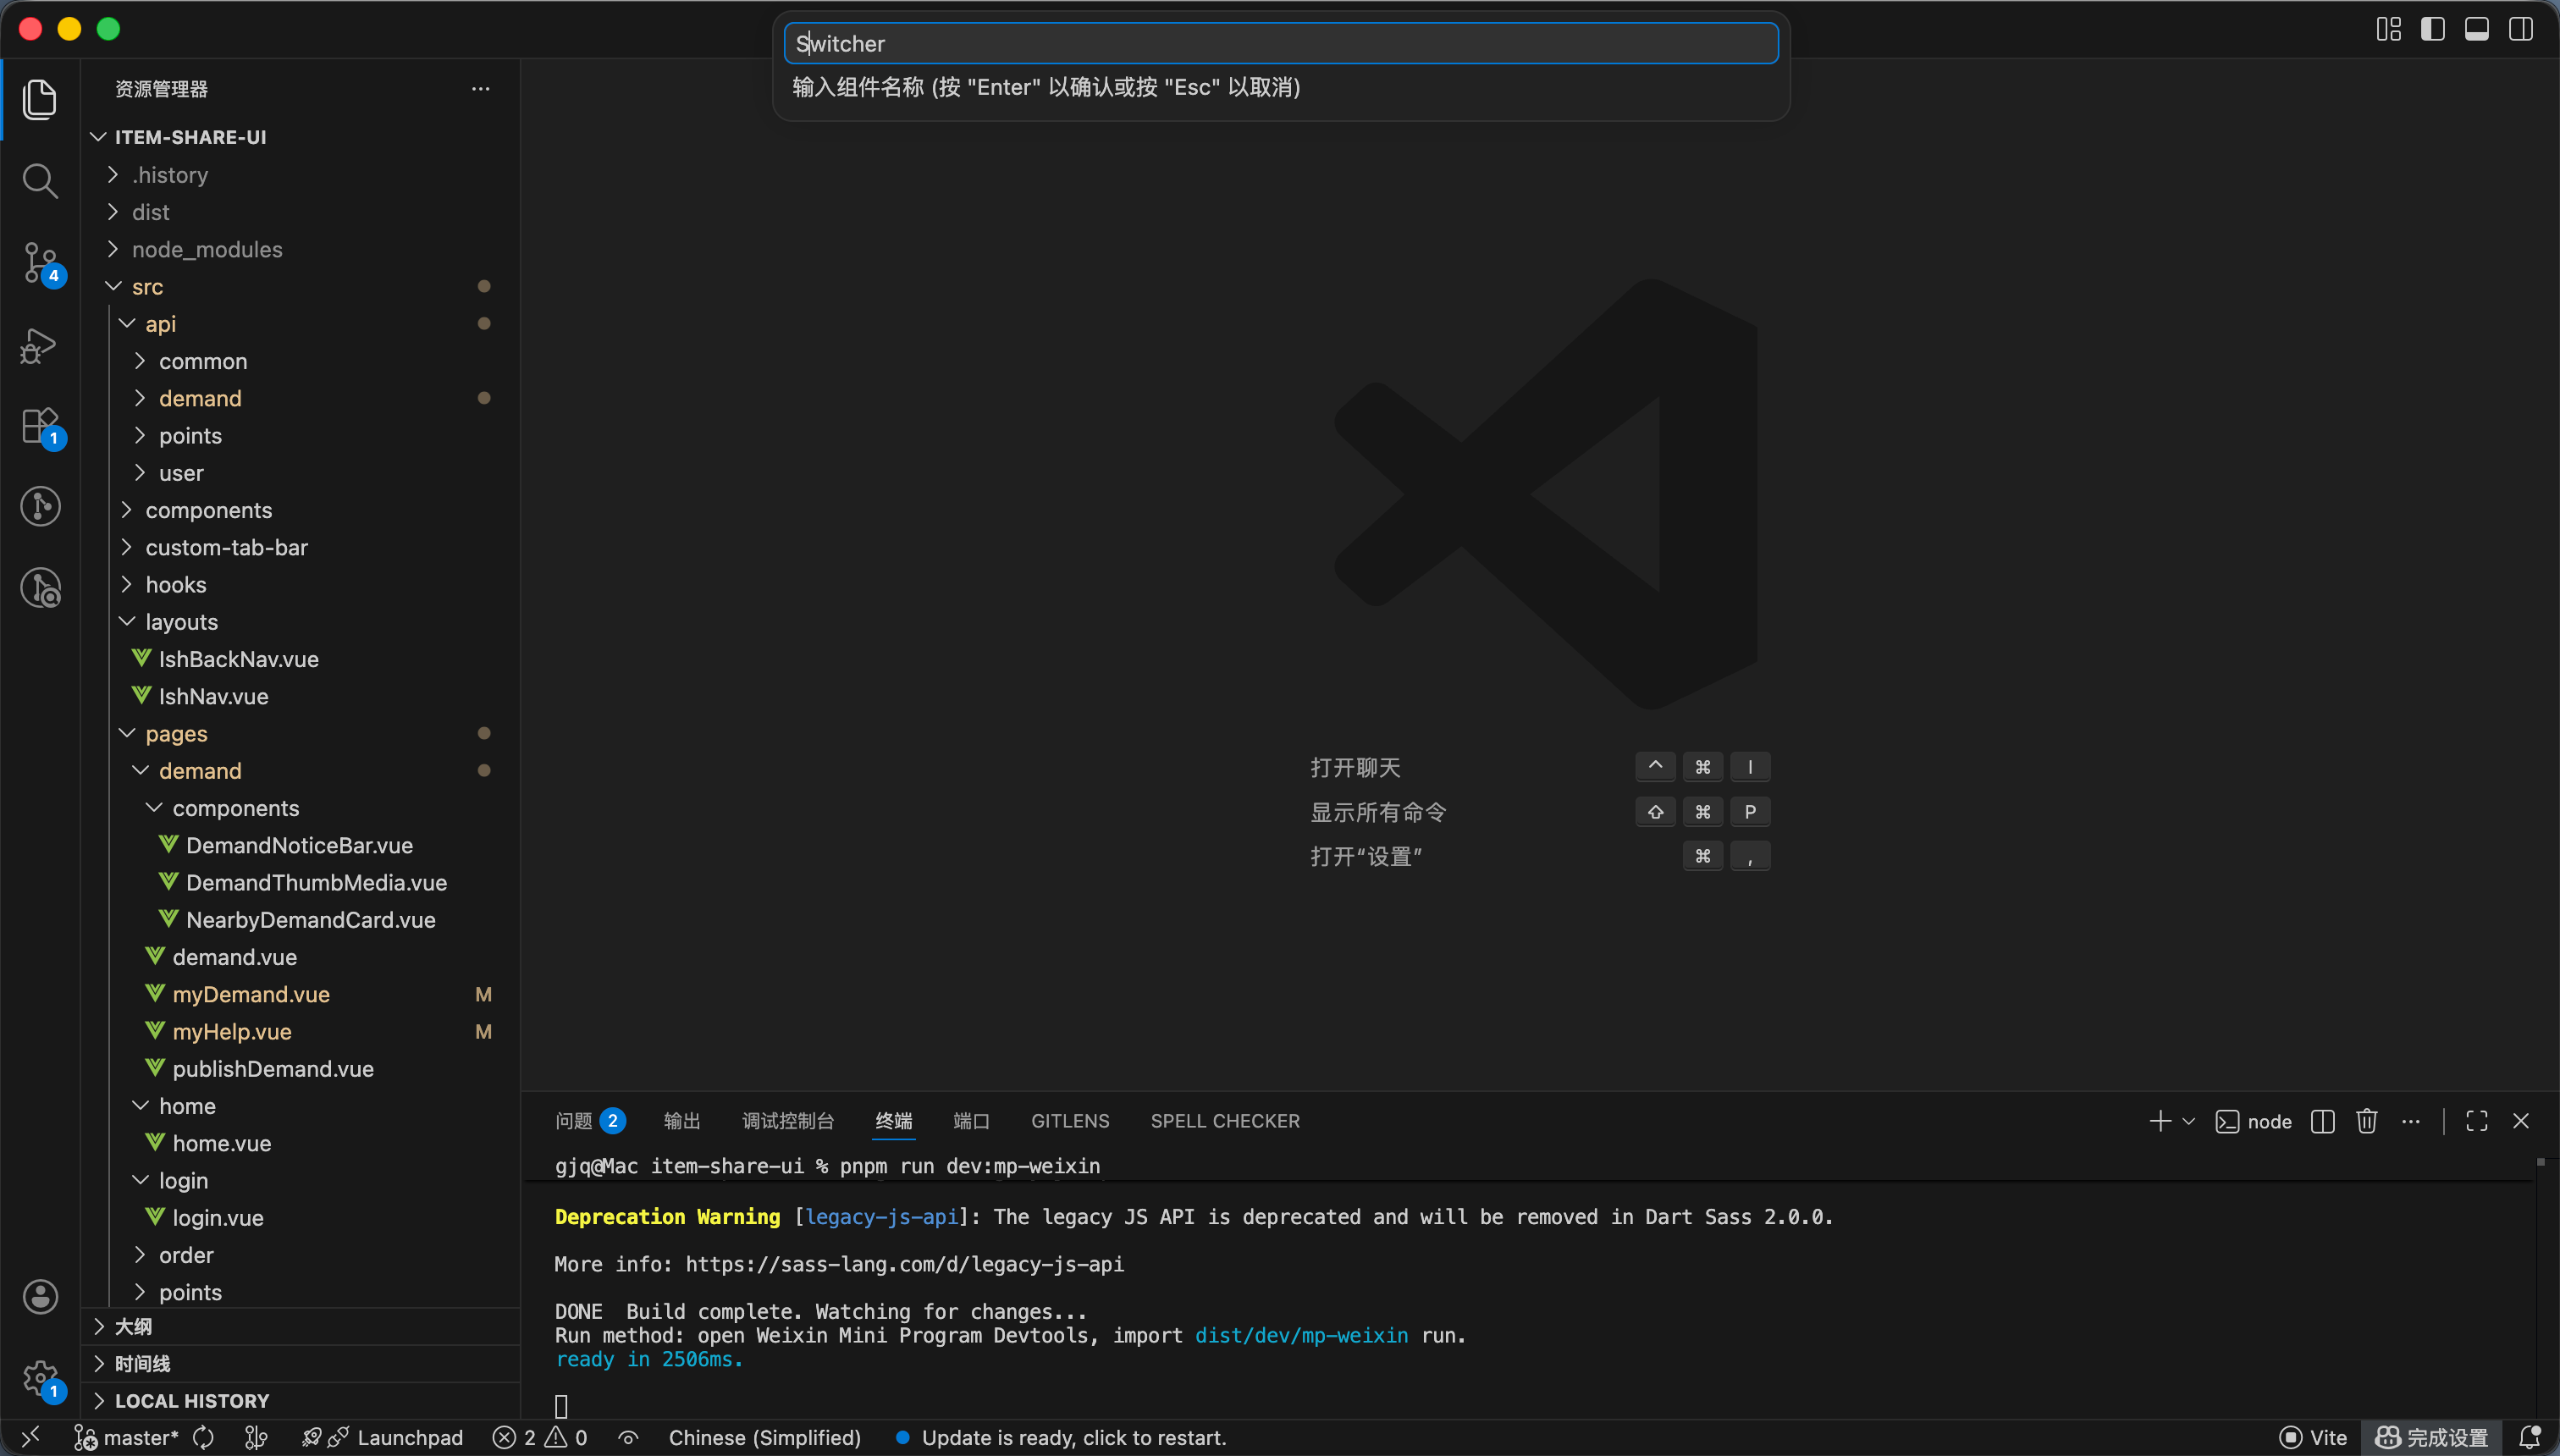Click the component name input field
Viewport: 2560px width, 1456px height.
pyautogui.click(x=1280, y=44)
